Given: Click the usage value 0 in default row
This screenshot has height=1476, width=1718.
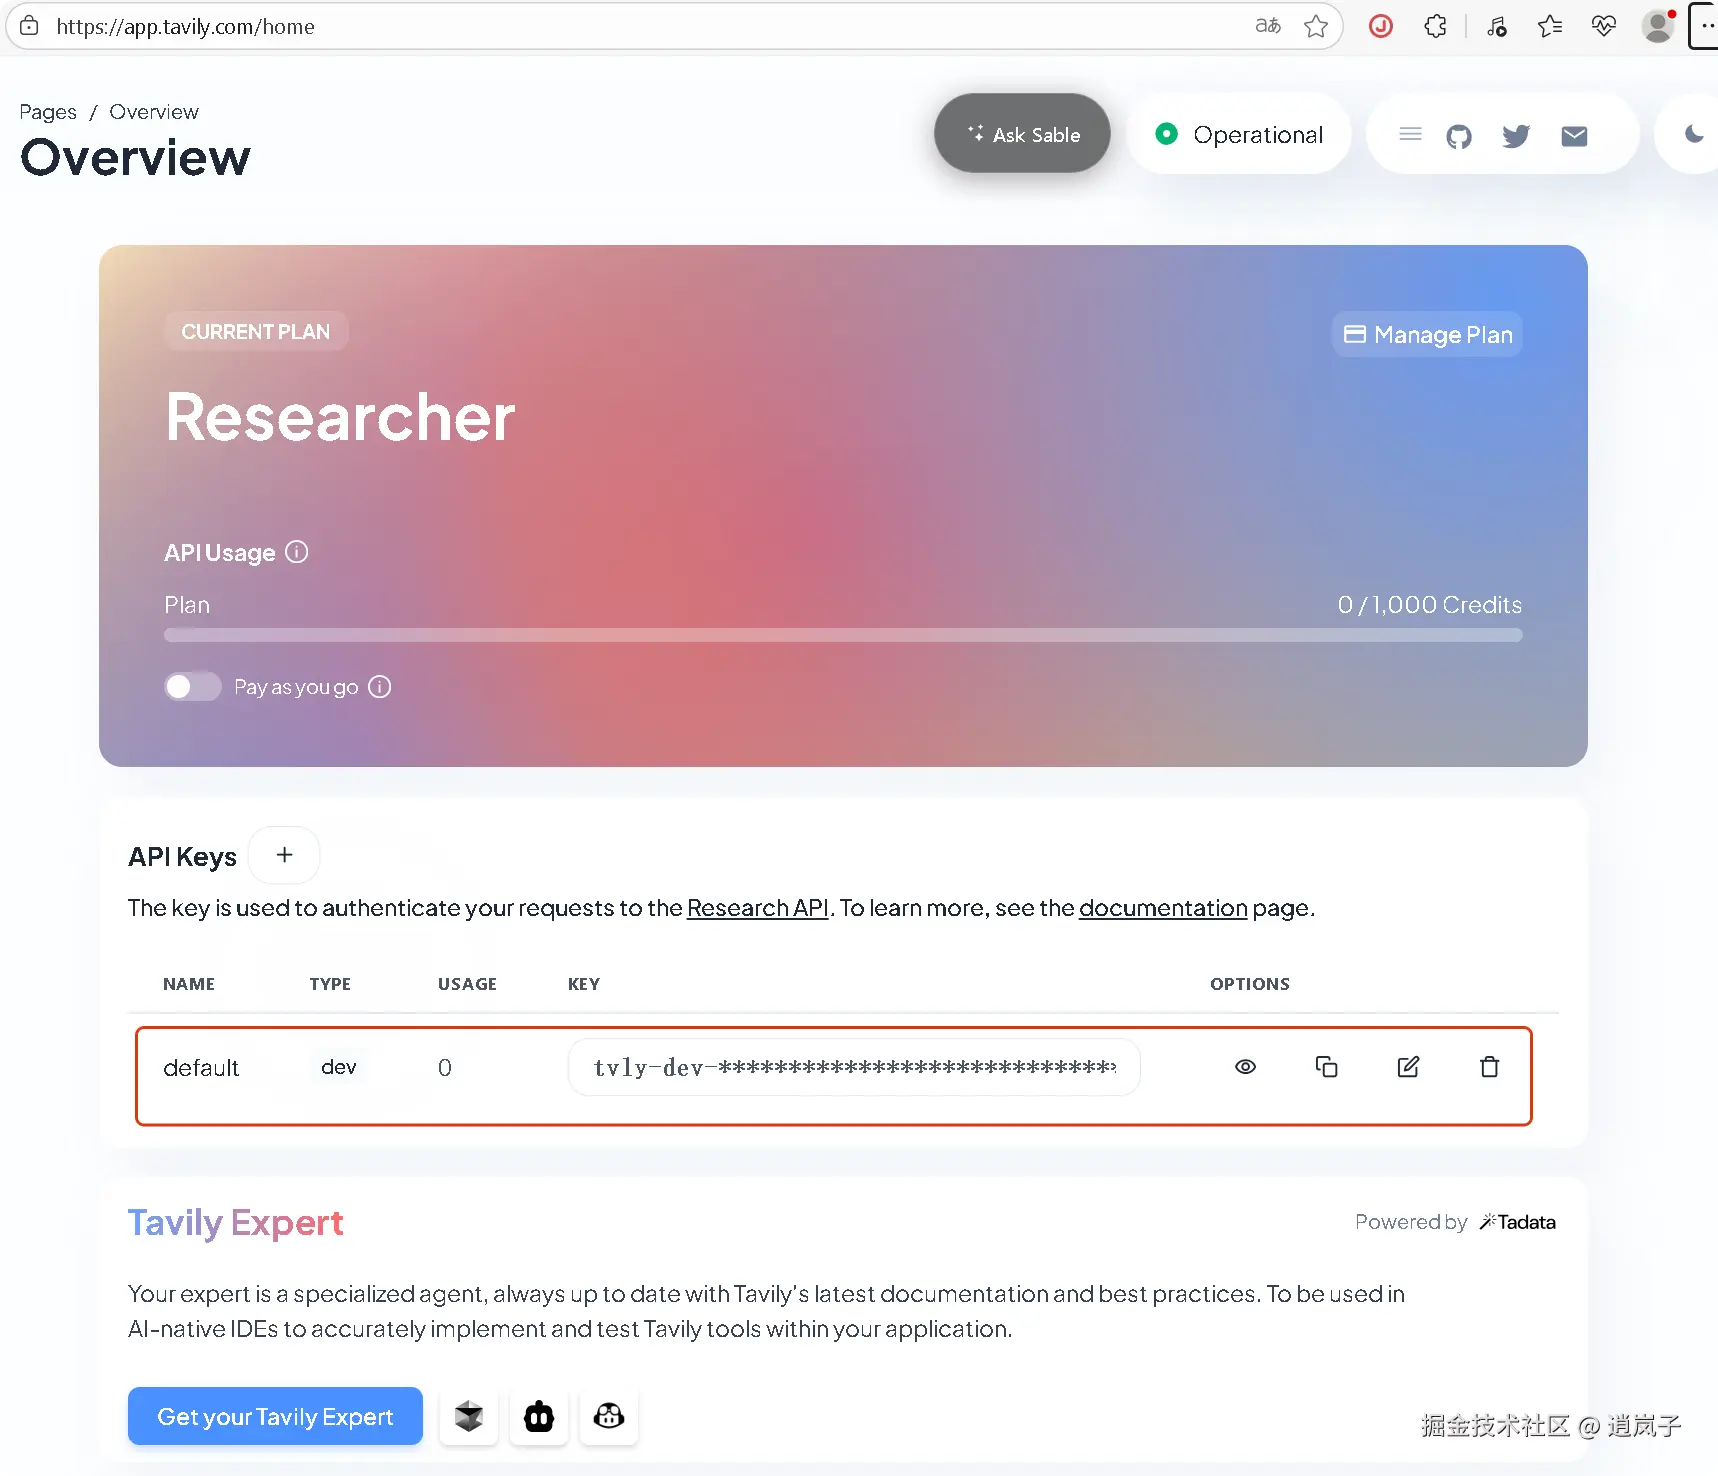Looking at the screenshot, I should 445,1068.
